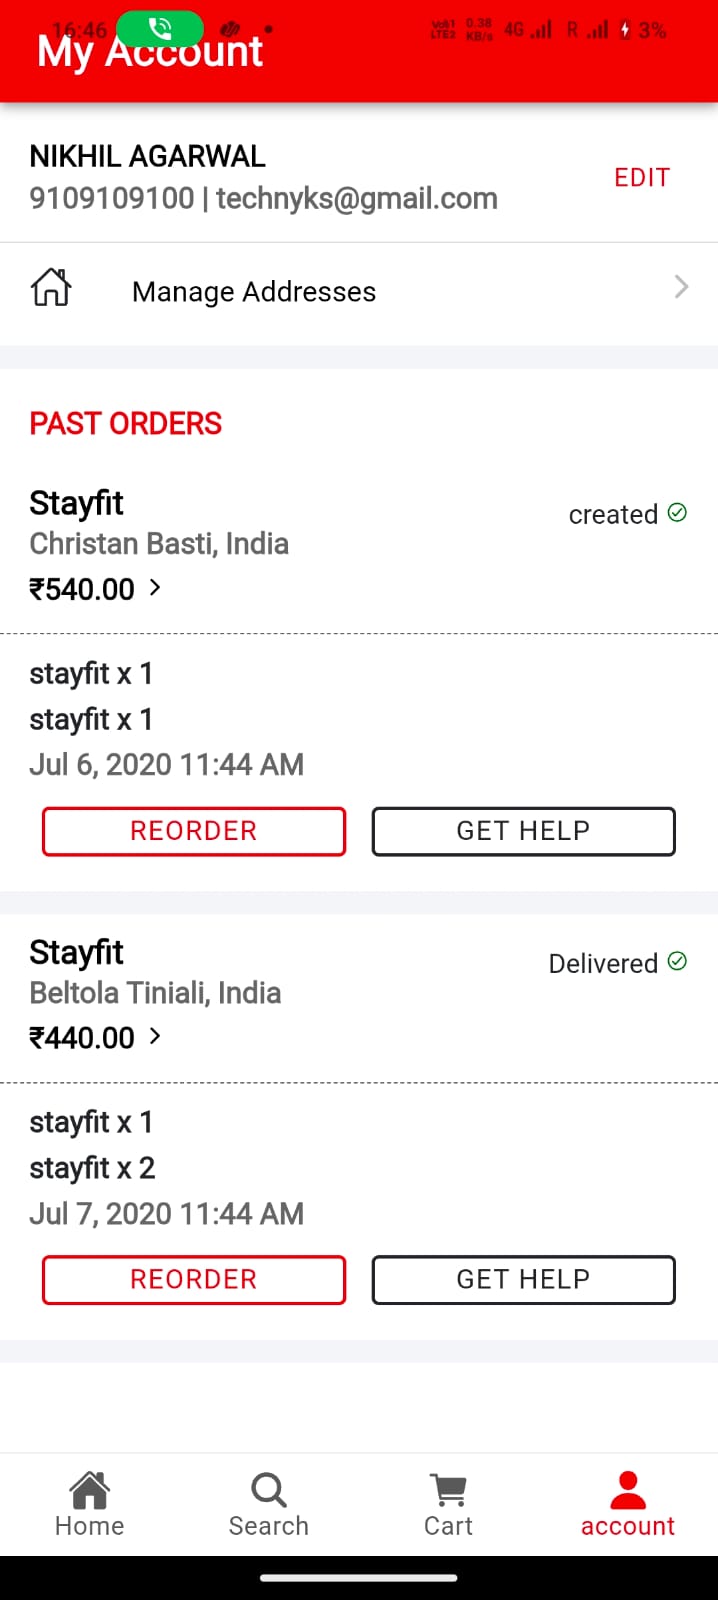Select the account person icon
718x1600 pixels.
[x=628, y=1490]
